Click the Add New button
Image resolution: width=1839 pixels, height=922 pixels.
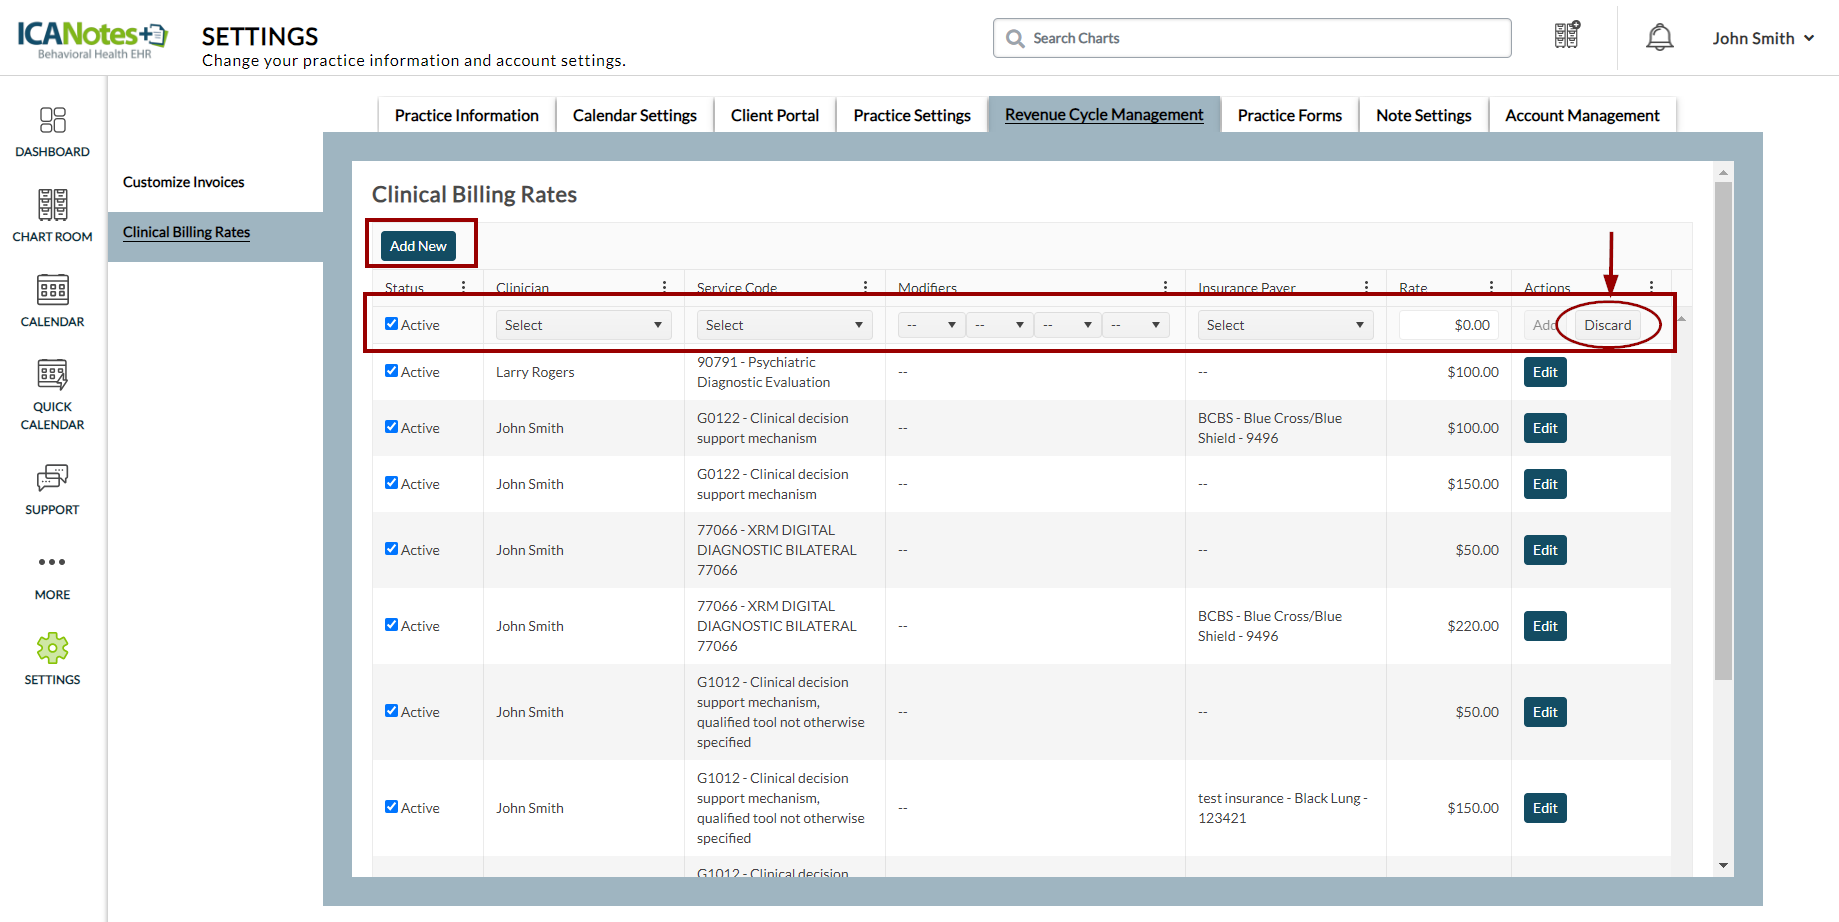[418, 246]
